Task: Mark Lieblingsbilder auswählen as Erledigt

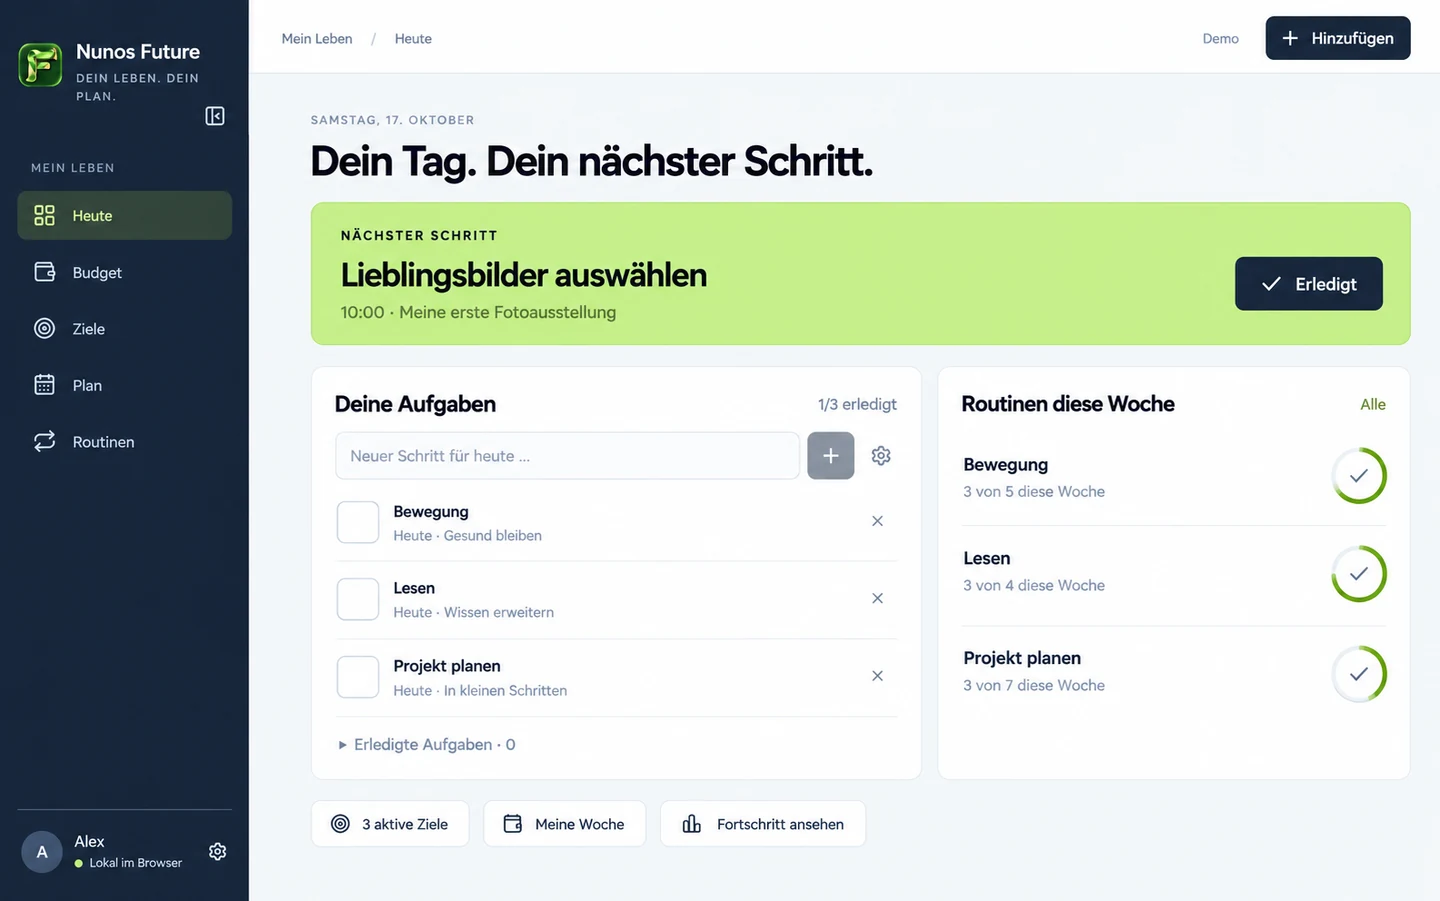Action: tap(1309, 284)
